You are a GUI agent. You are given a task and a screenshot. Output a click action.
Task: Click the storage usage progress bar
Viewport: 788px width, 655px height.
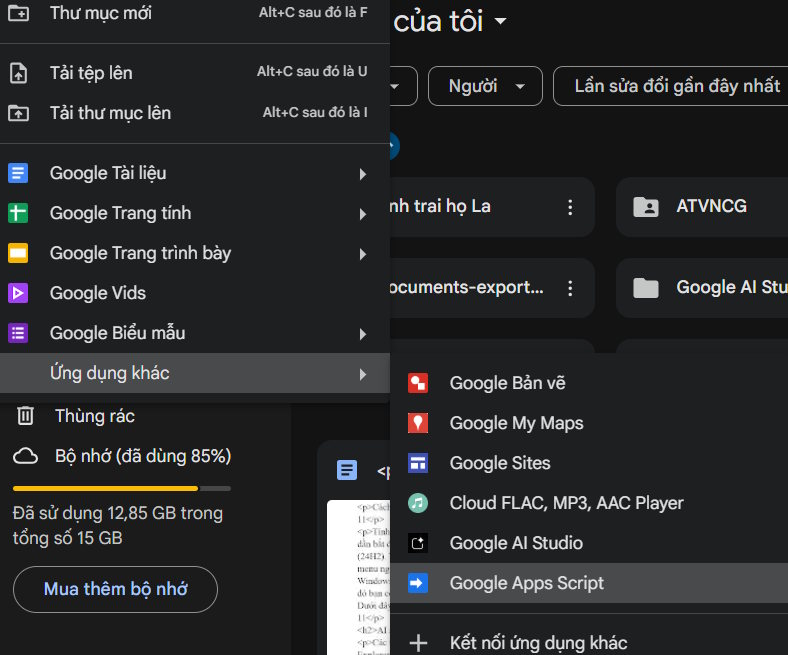pyautogui.click(x=121, y=489)
